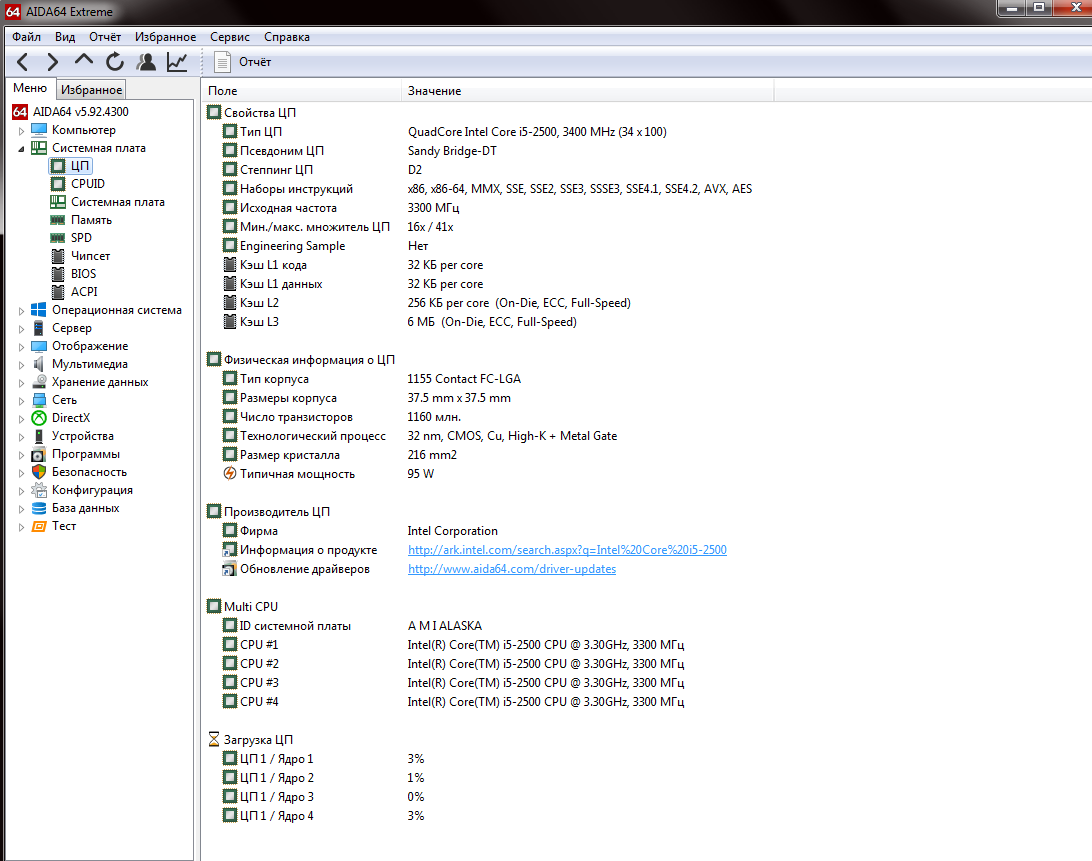Open the Отчёт menu in menu bar
This screenshot has width=1092, height=861.
pos(104,37)
